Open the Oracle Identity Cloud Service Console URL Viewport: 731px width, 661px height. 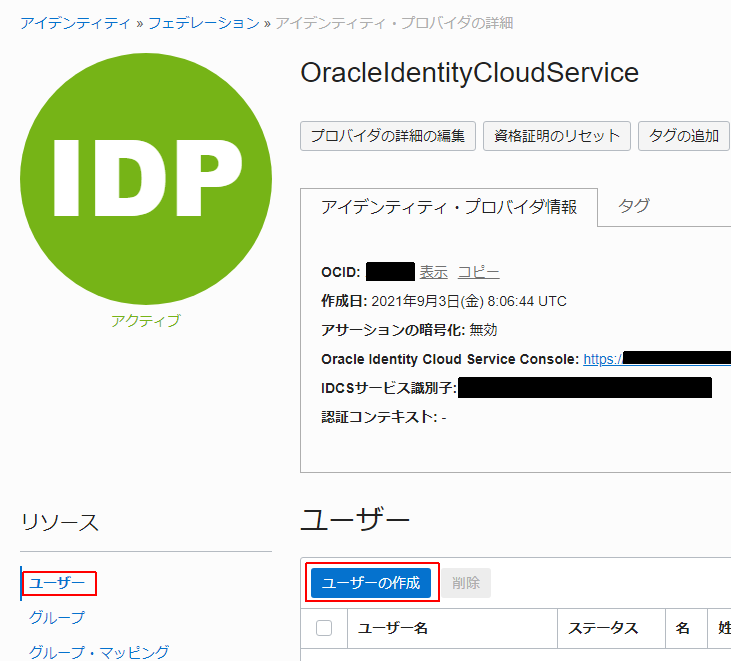657,359
